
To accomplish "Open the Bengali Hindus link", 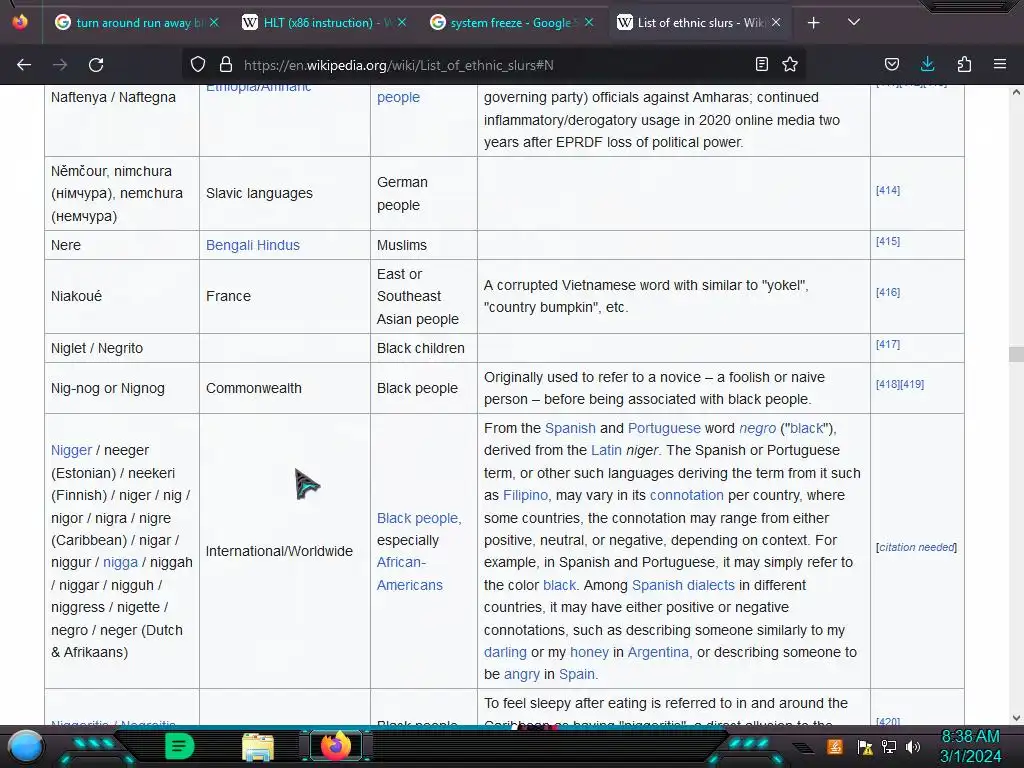I will [253, 245].
